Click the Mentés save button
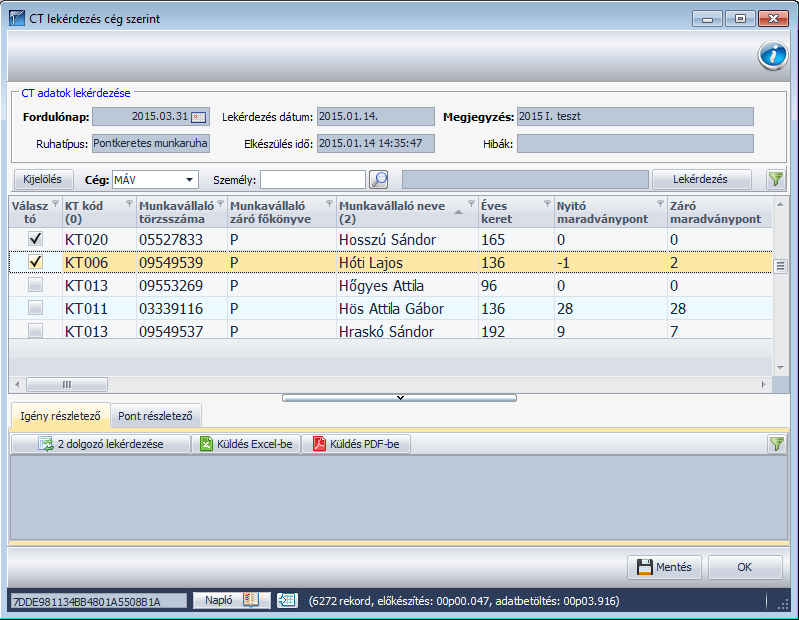Image resolution: width=799 pixels, height=620 pixels. coord(664,567)
